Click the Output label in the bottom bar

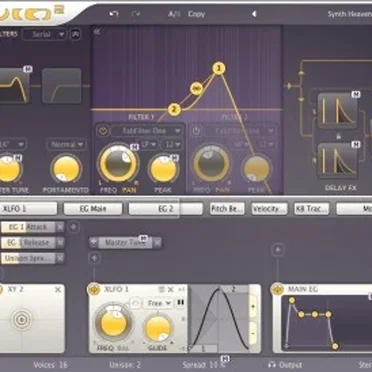click(290, 365)
